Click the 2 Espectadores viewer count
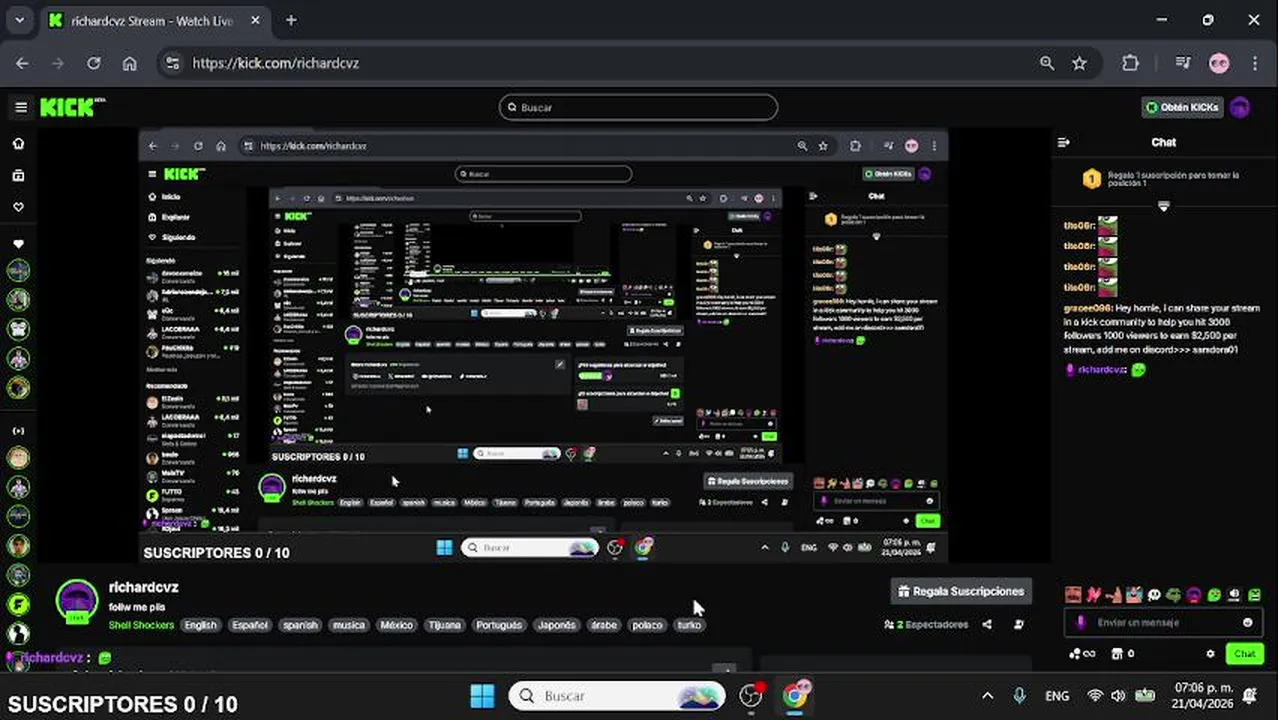Image resolution: width=1278 pixels, height=720 pixels. [x=926, y=625]
